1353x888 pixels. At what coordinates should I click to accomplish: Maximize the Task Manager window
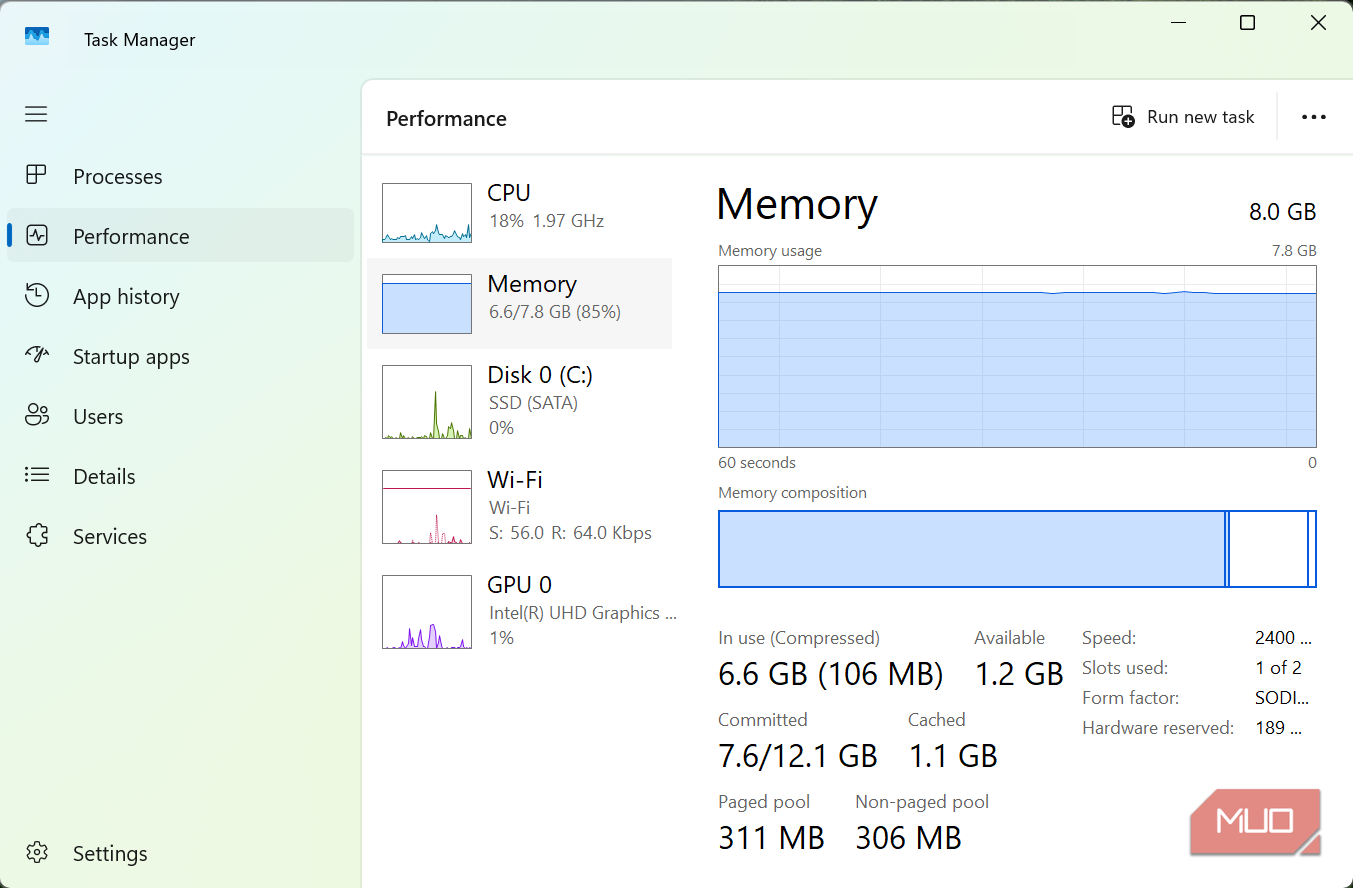(1247, 22)
